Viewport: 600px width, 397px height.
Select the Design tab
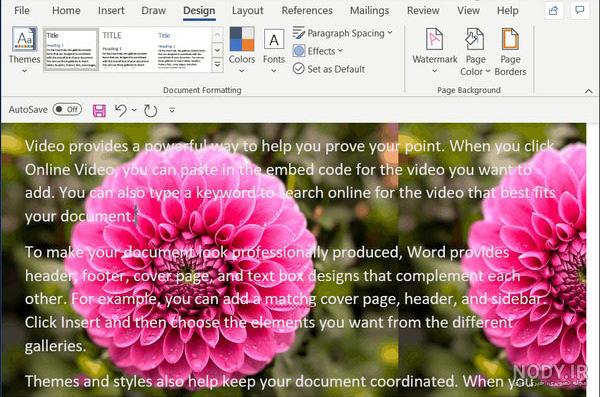click(199, 10)
